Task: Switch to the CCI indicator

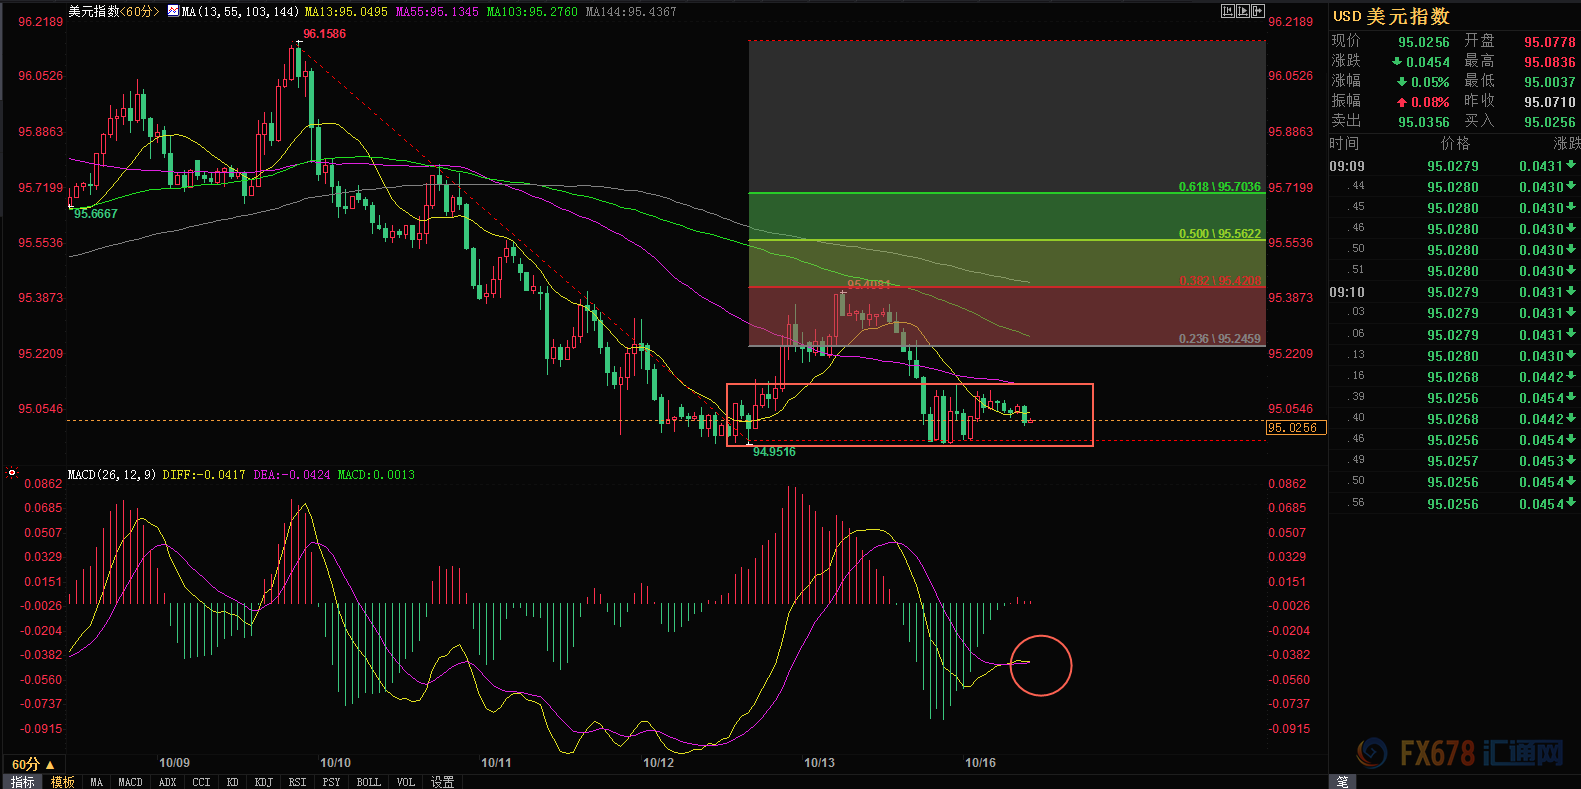Action: 201,782
